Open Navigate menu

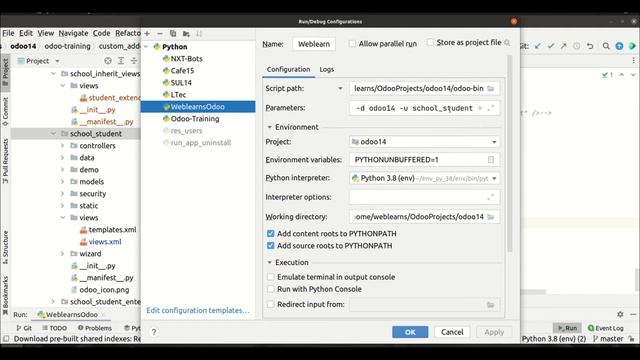[x=73, y=33]
